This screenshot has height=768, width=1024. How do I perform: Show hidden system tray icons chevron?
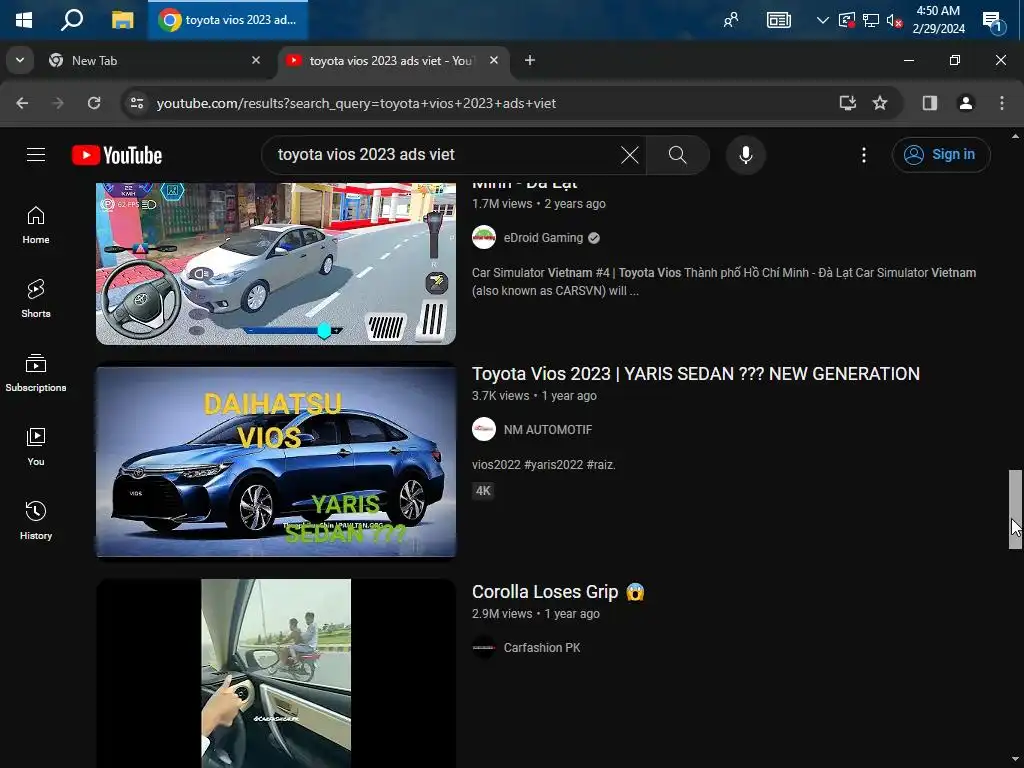(822, 20)
